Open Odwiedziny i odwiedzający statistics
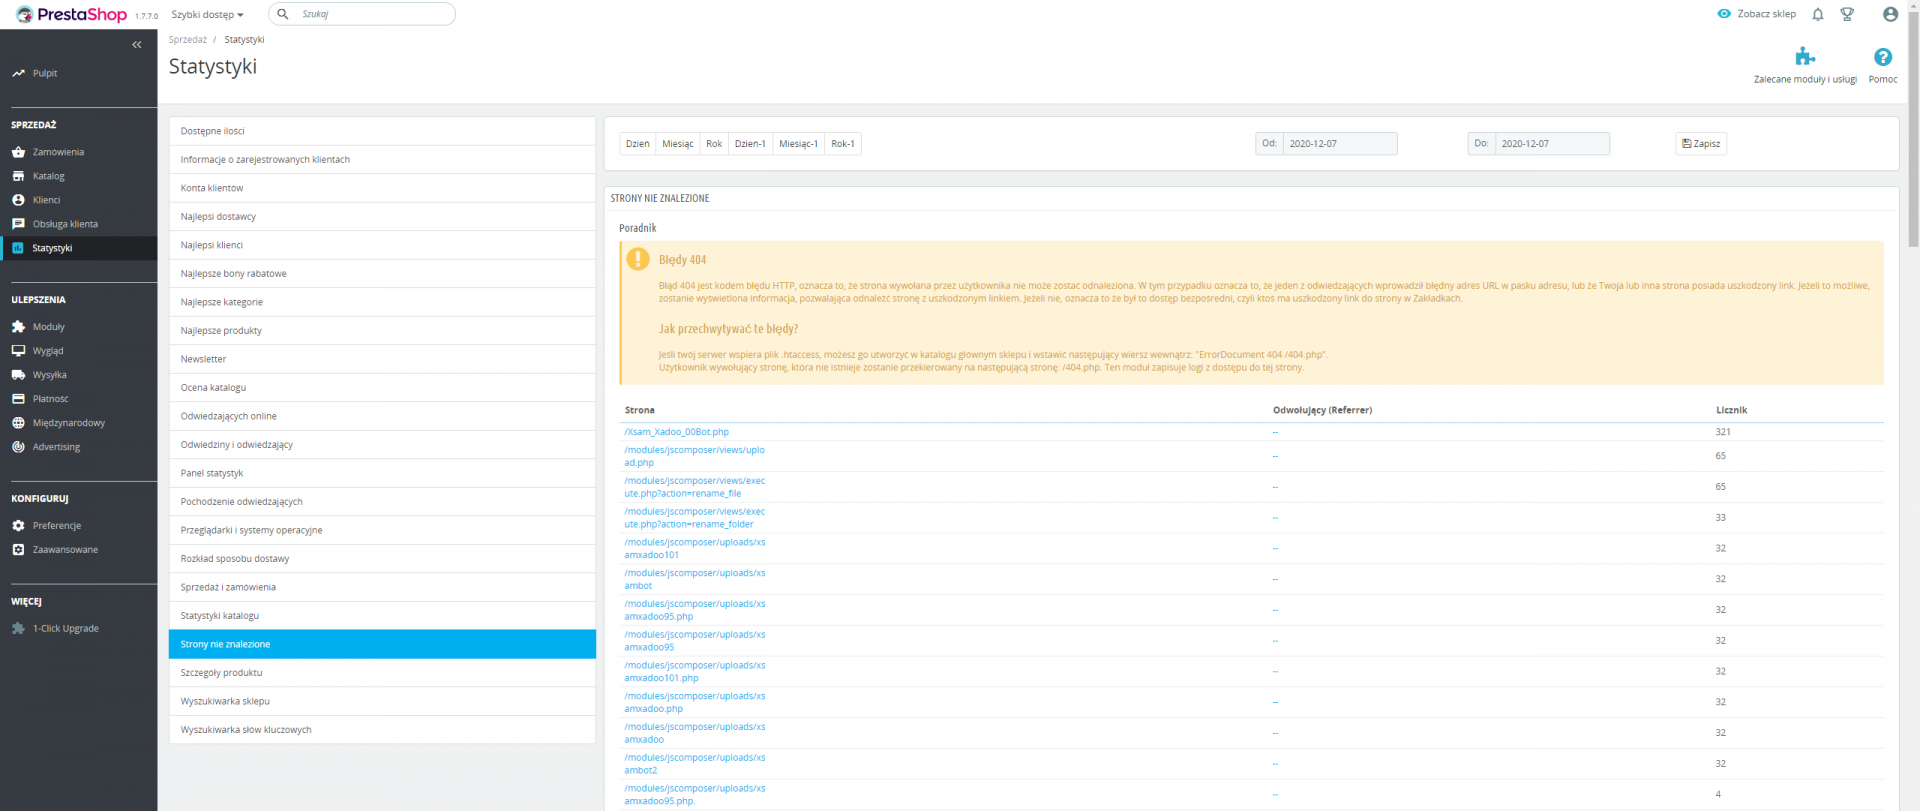Viewport: 1920px width, 811px height. point(382,445)
